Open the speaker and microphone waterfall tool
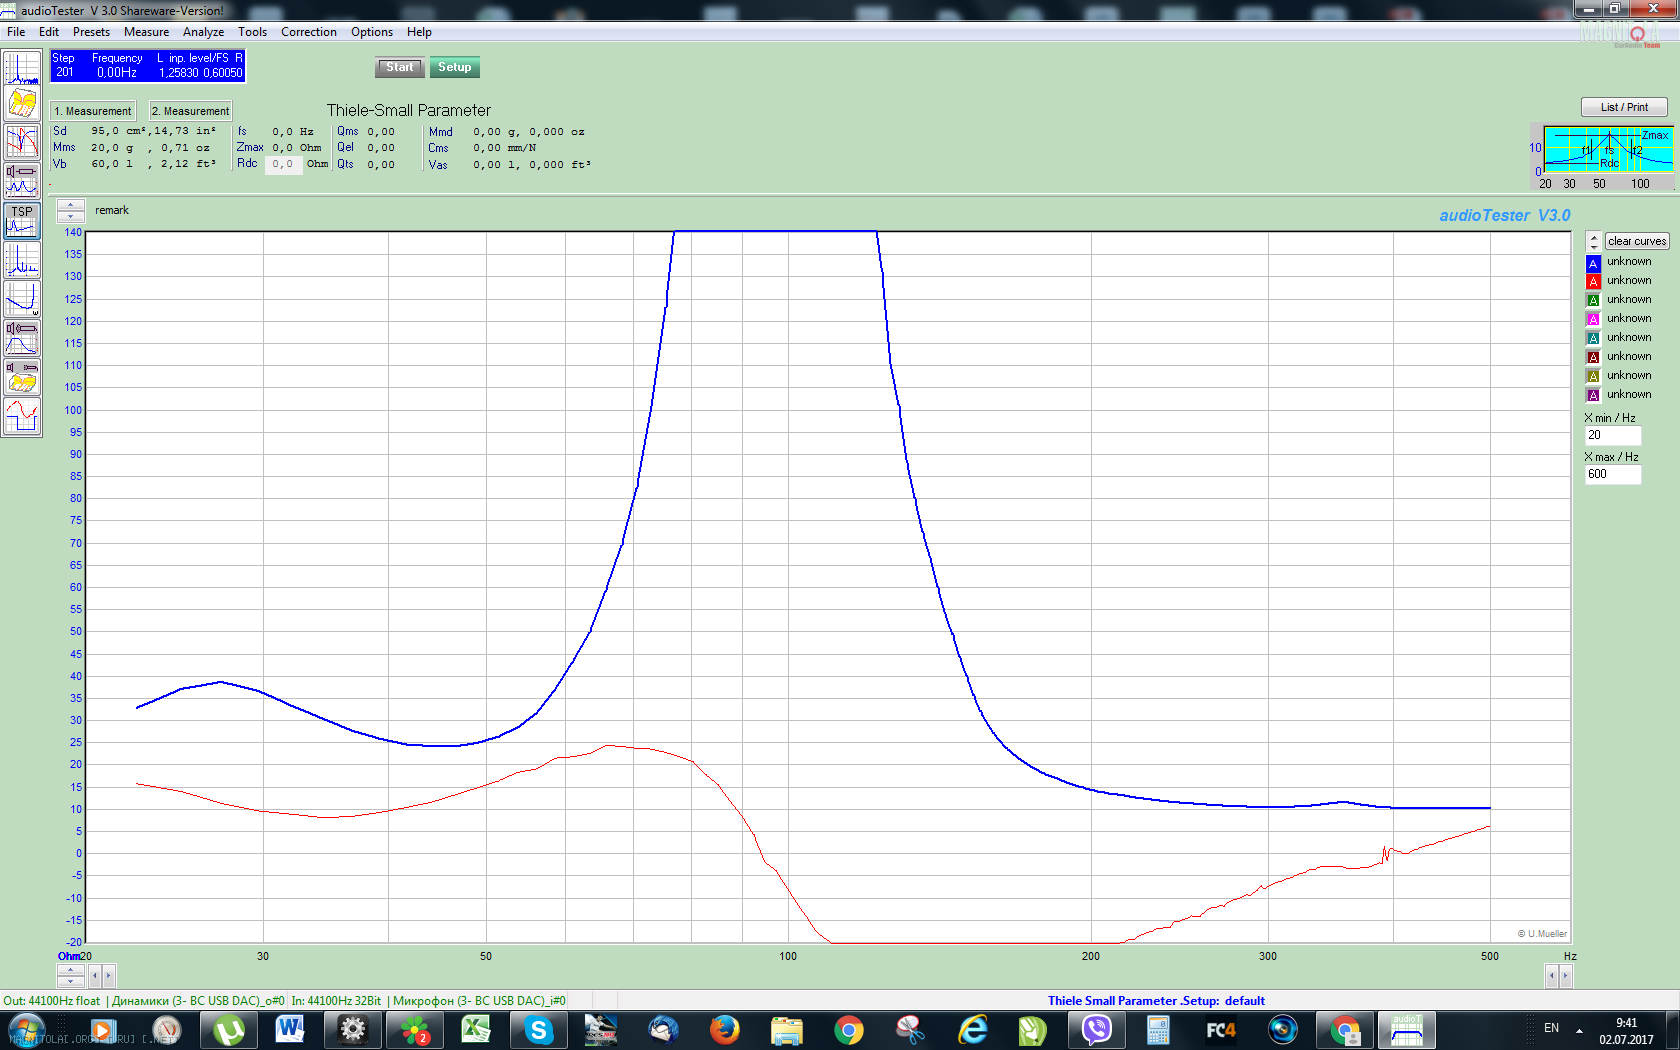Image resolution: width=1680 pixels, height=1050 pixels. (x=21, y=377)
